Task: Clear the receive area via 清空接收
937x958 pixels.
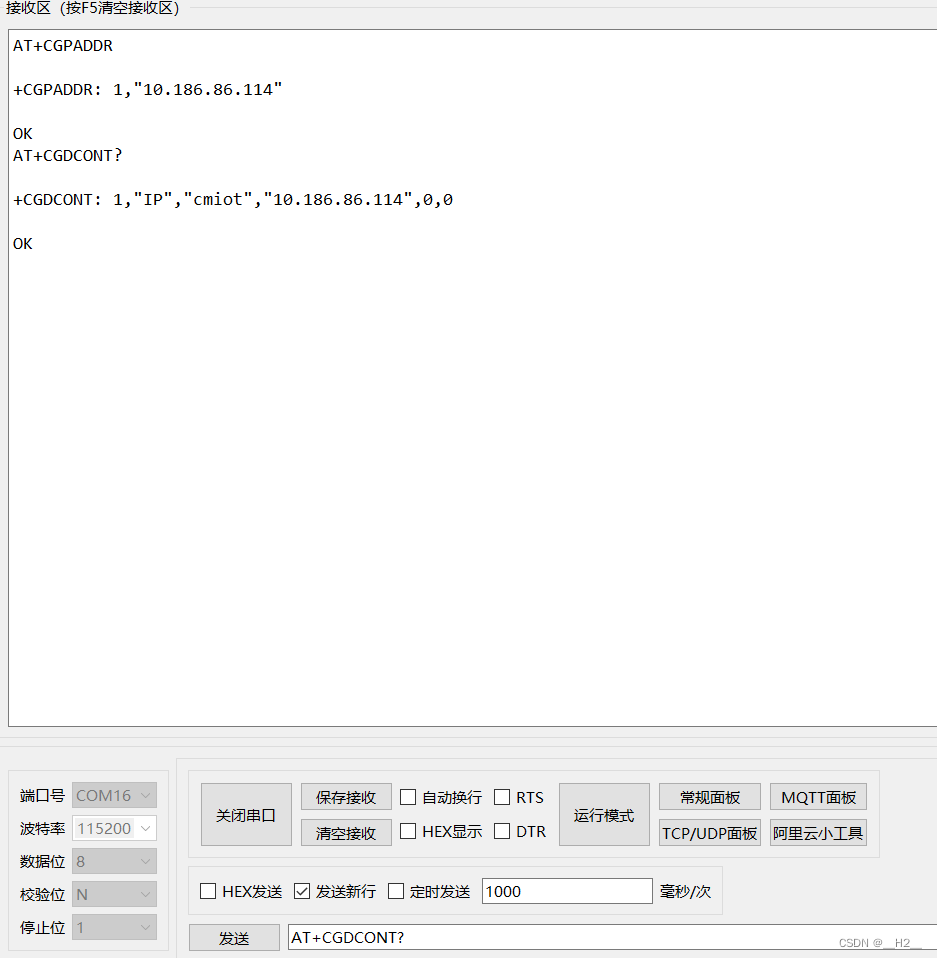Action: tap(346, 833)
